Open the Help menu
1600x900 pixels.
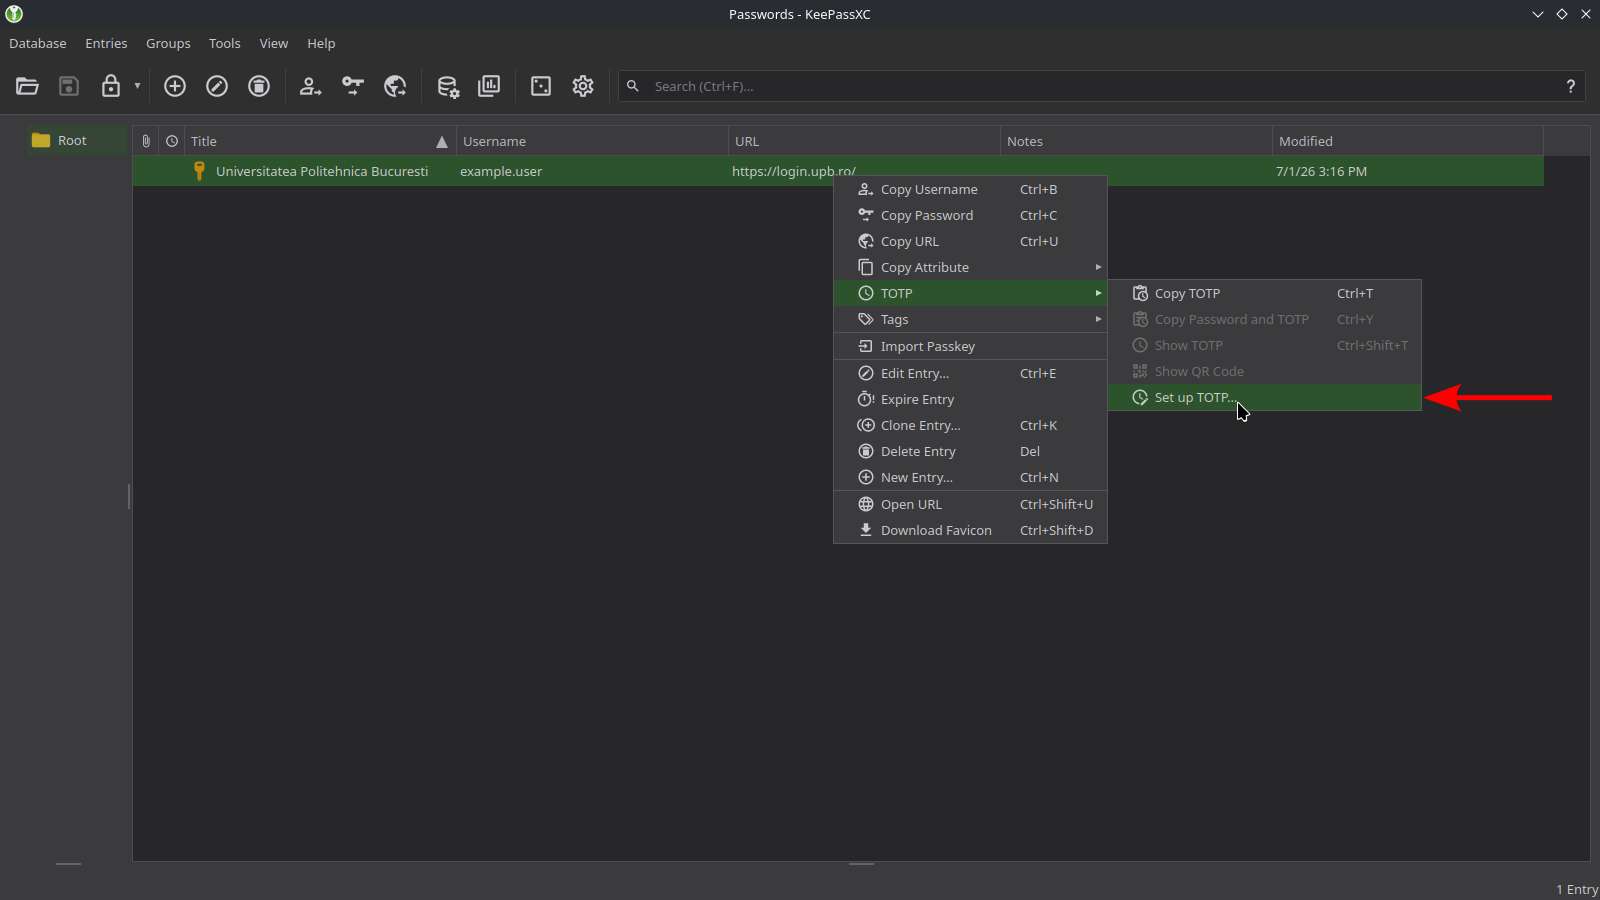321,43
